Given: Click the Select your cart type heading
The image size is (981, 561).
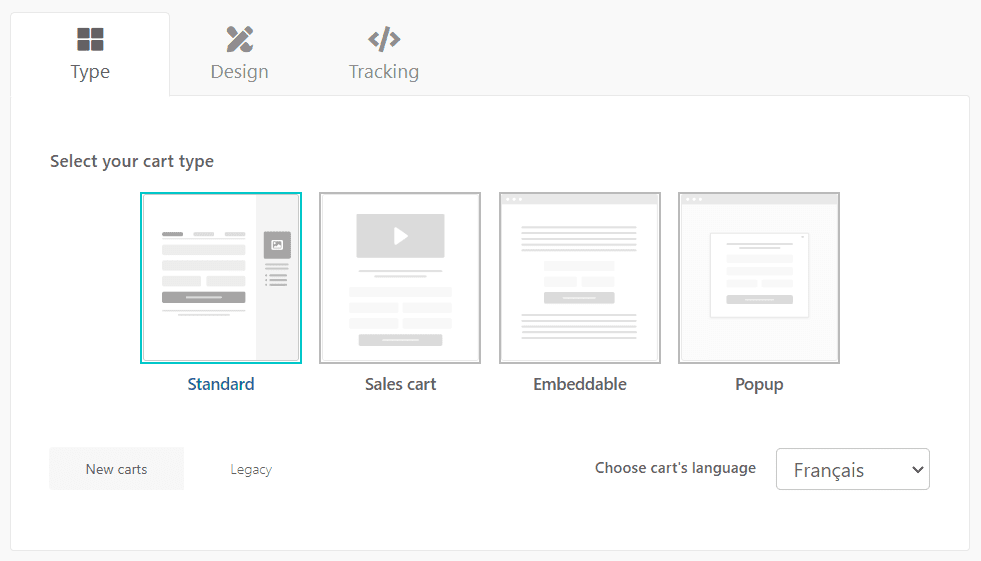Looking at the screenshot, I should pos(132,161).
